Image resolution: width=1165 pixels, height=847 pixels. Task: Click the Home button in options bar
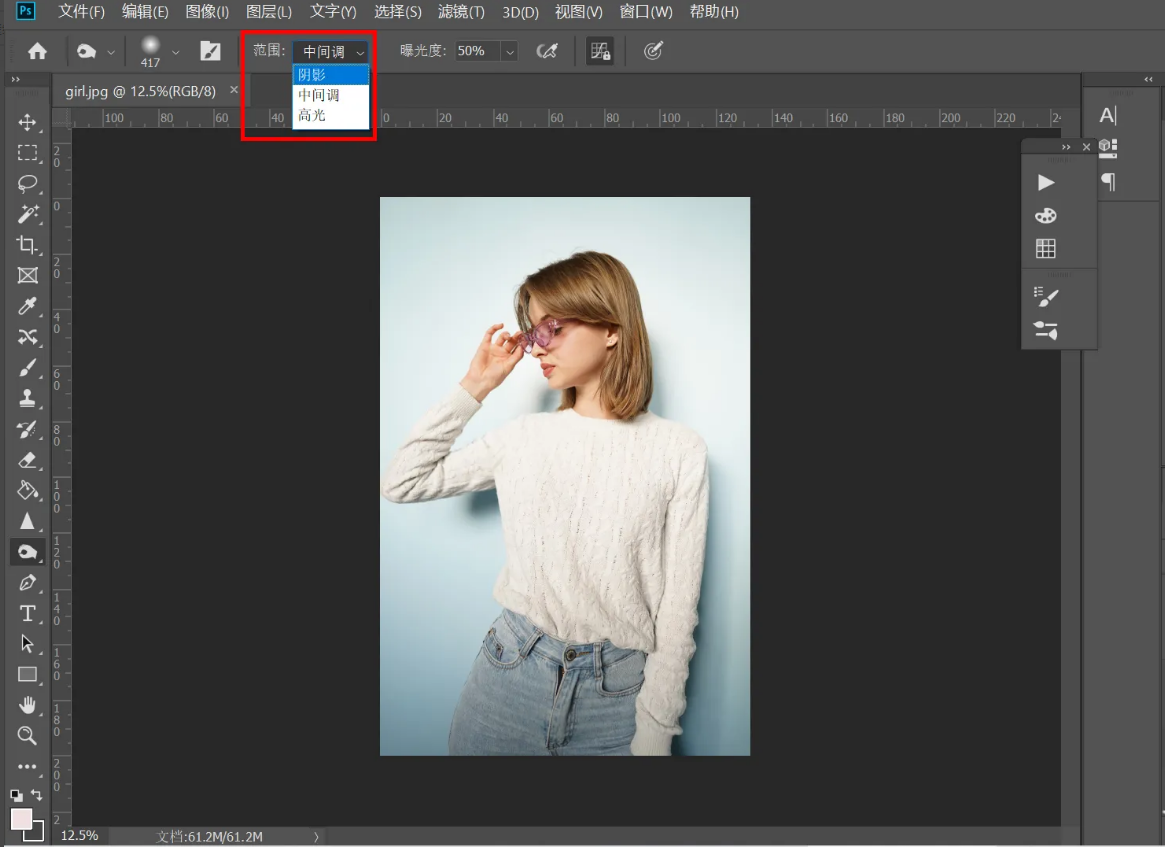point(37,51)
